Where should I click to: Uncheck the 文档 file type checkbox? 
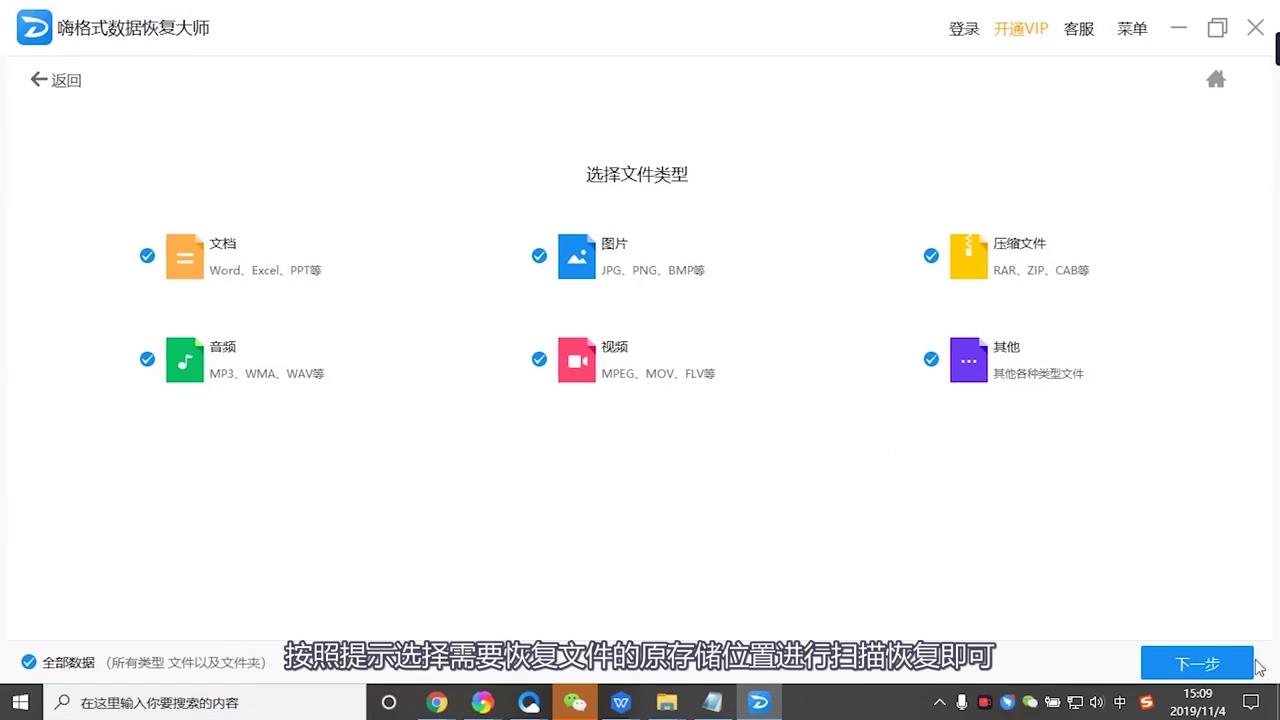click(x=147, y=256)
